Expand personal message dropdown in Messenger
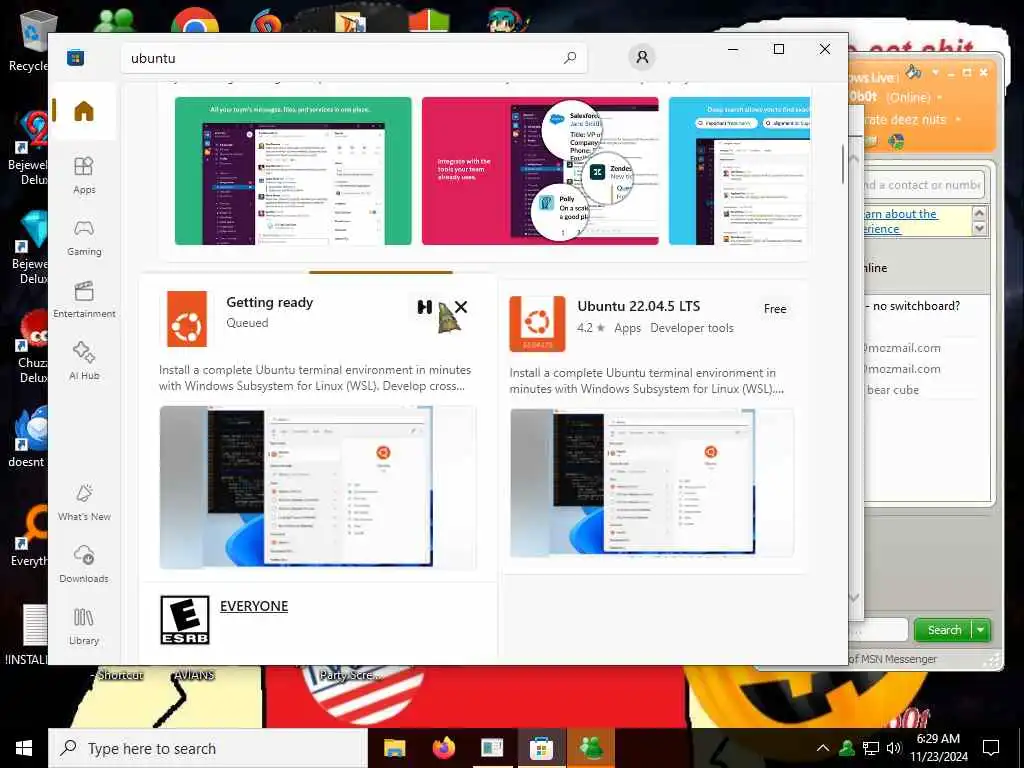This screenshot has height=768, width=1024. coord(958,120)
